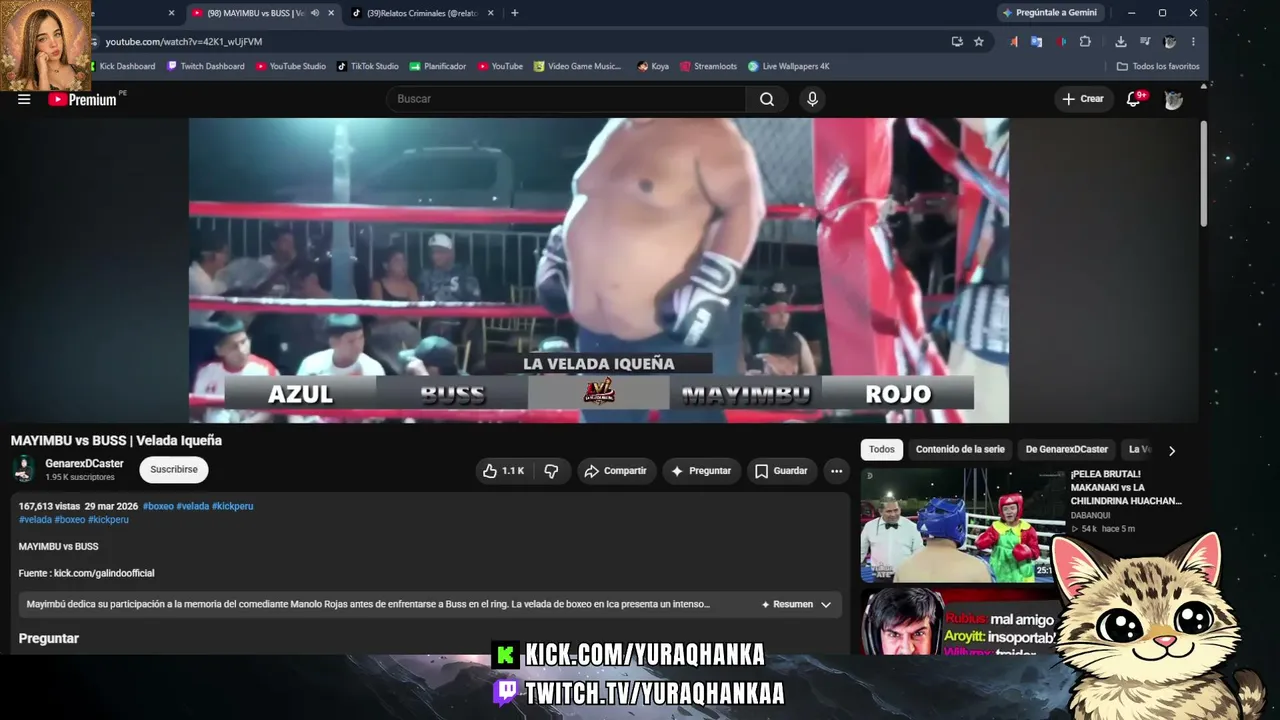Share video via Compartir button

tap(615, 471)
